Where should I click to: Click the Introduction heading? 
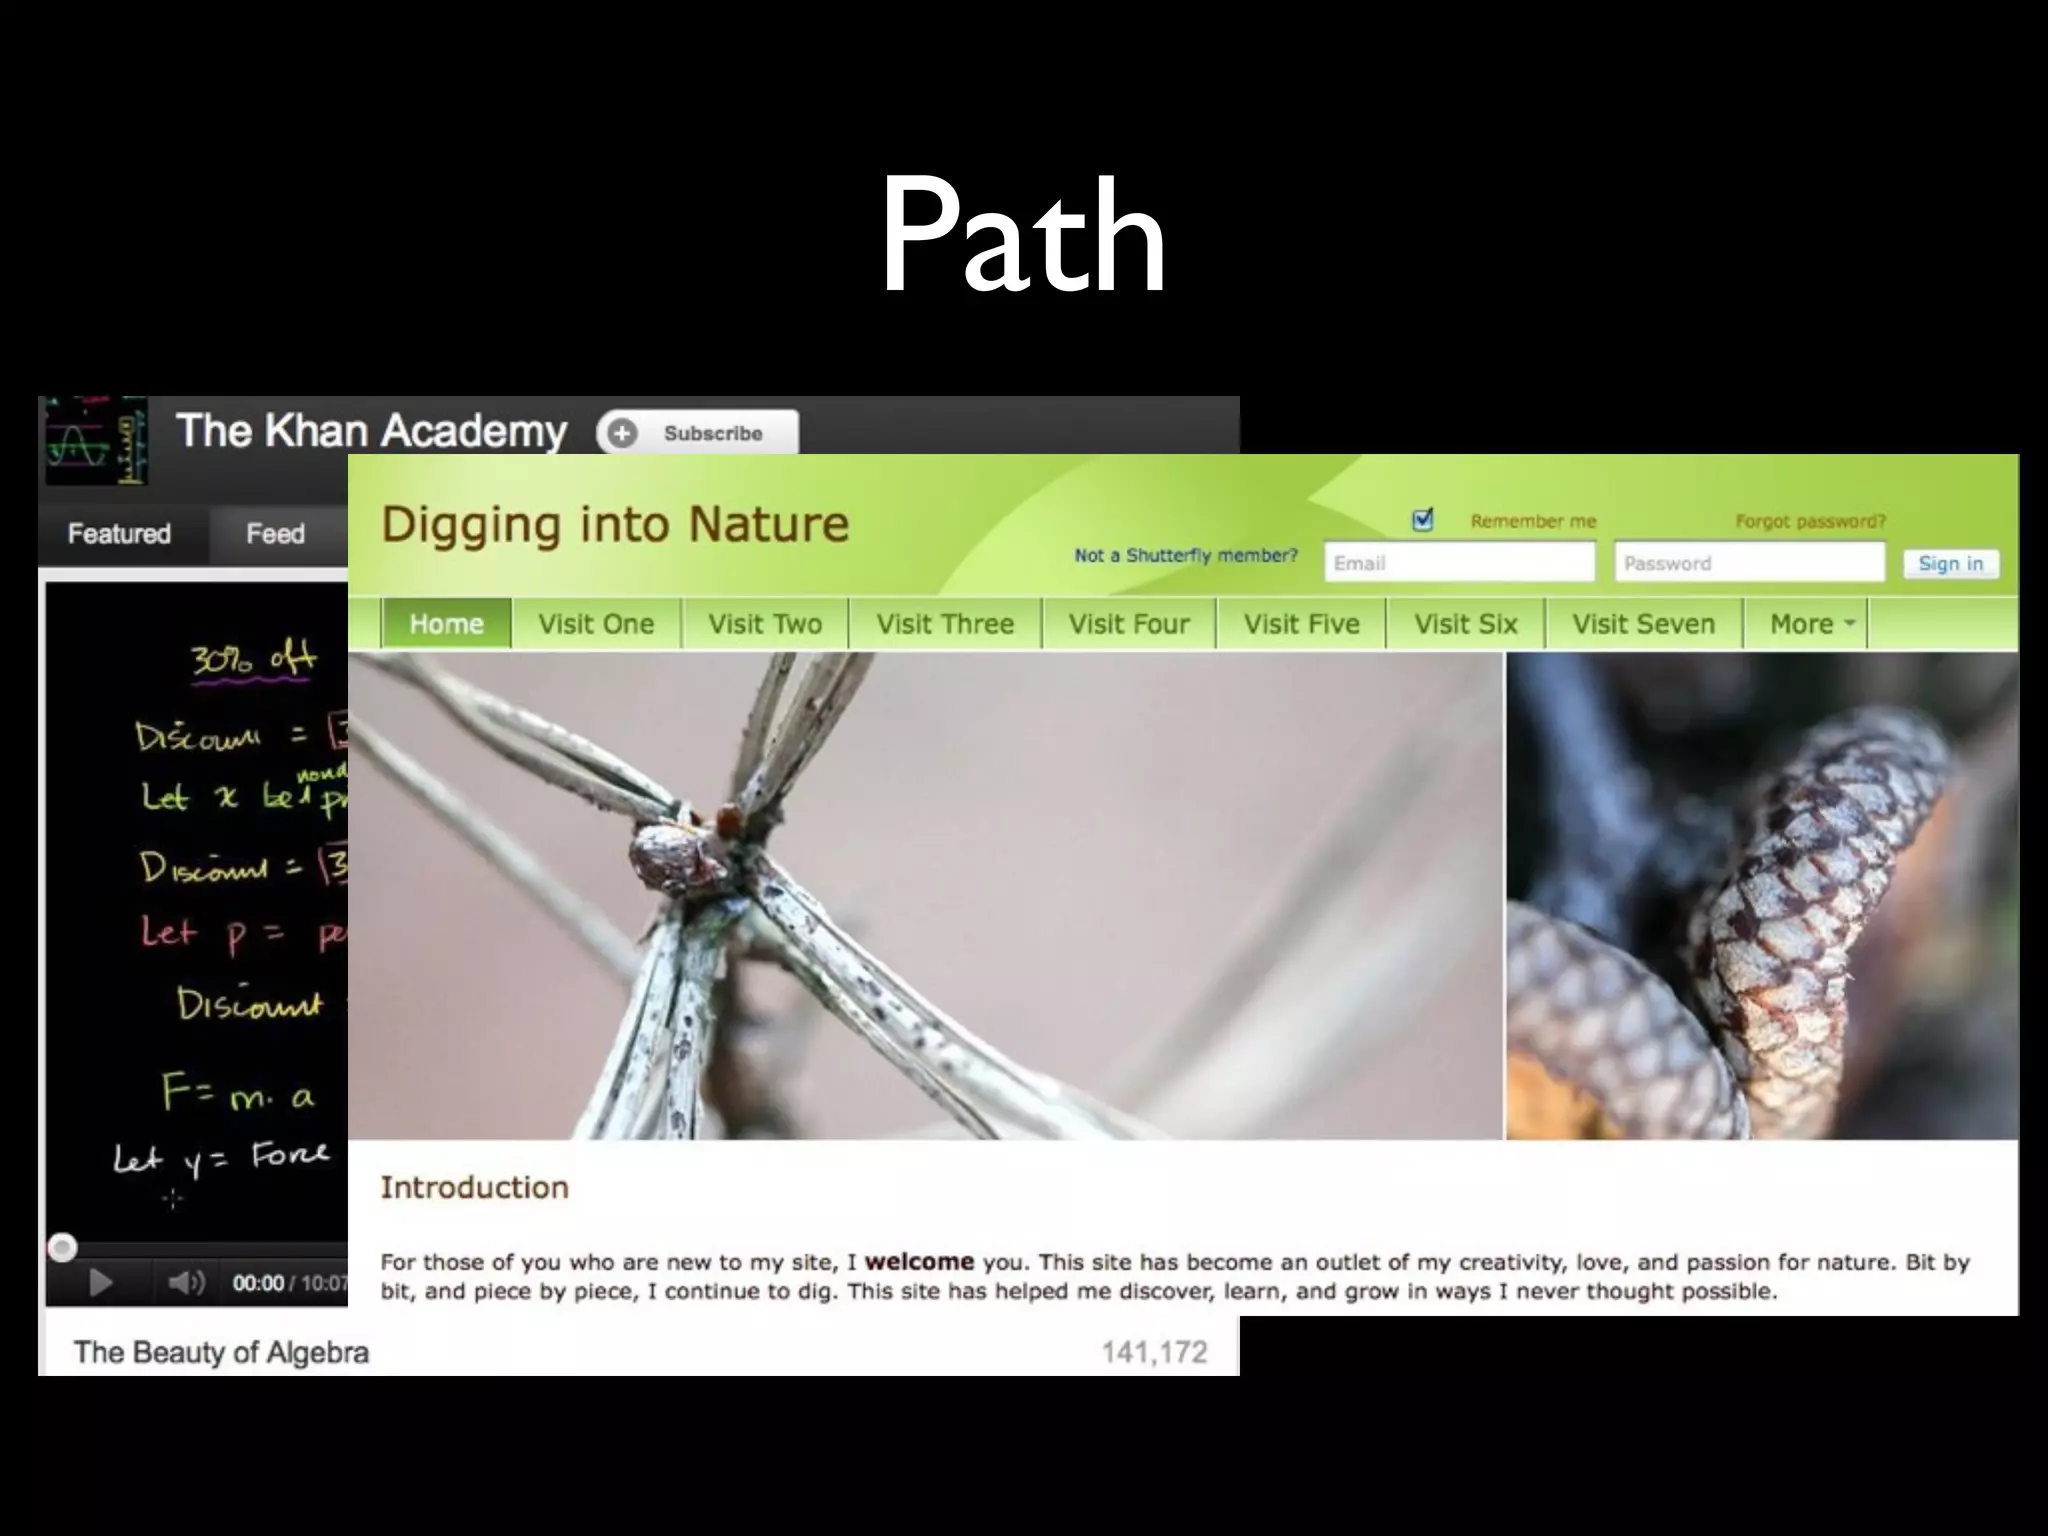click(x=474, y=1187)
